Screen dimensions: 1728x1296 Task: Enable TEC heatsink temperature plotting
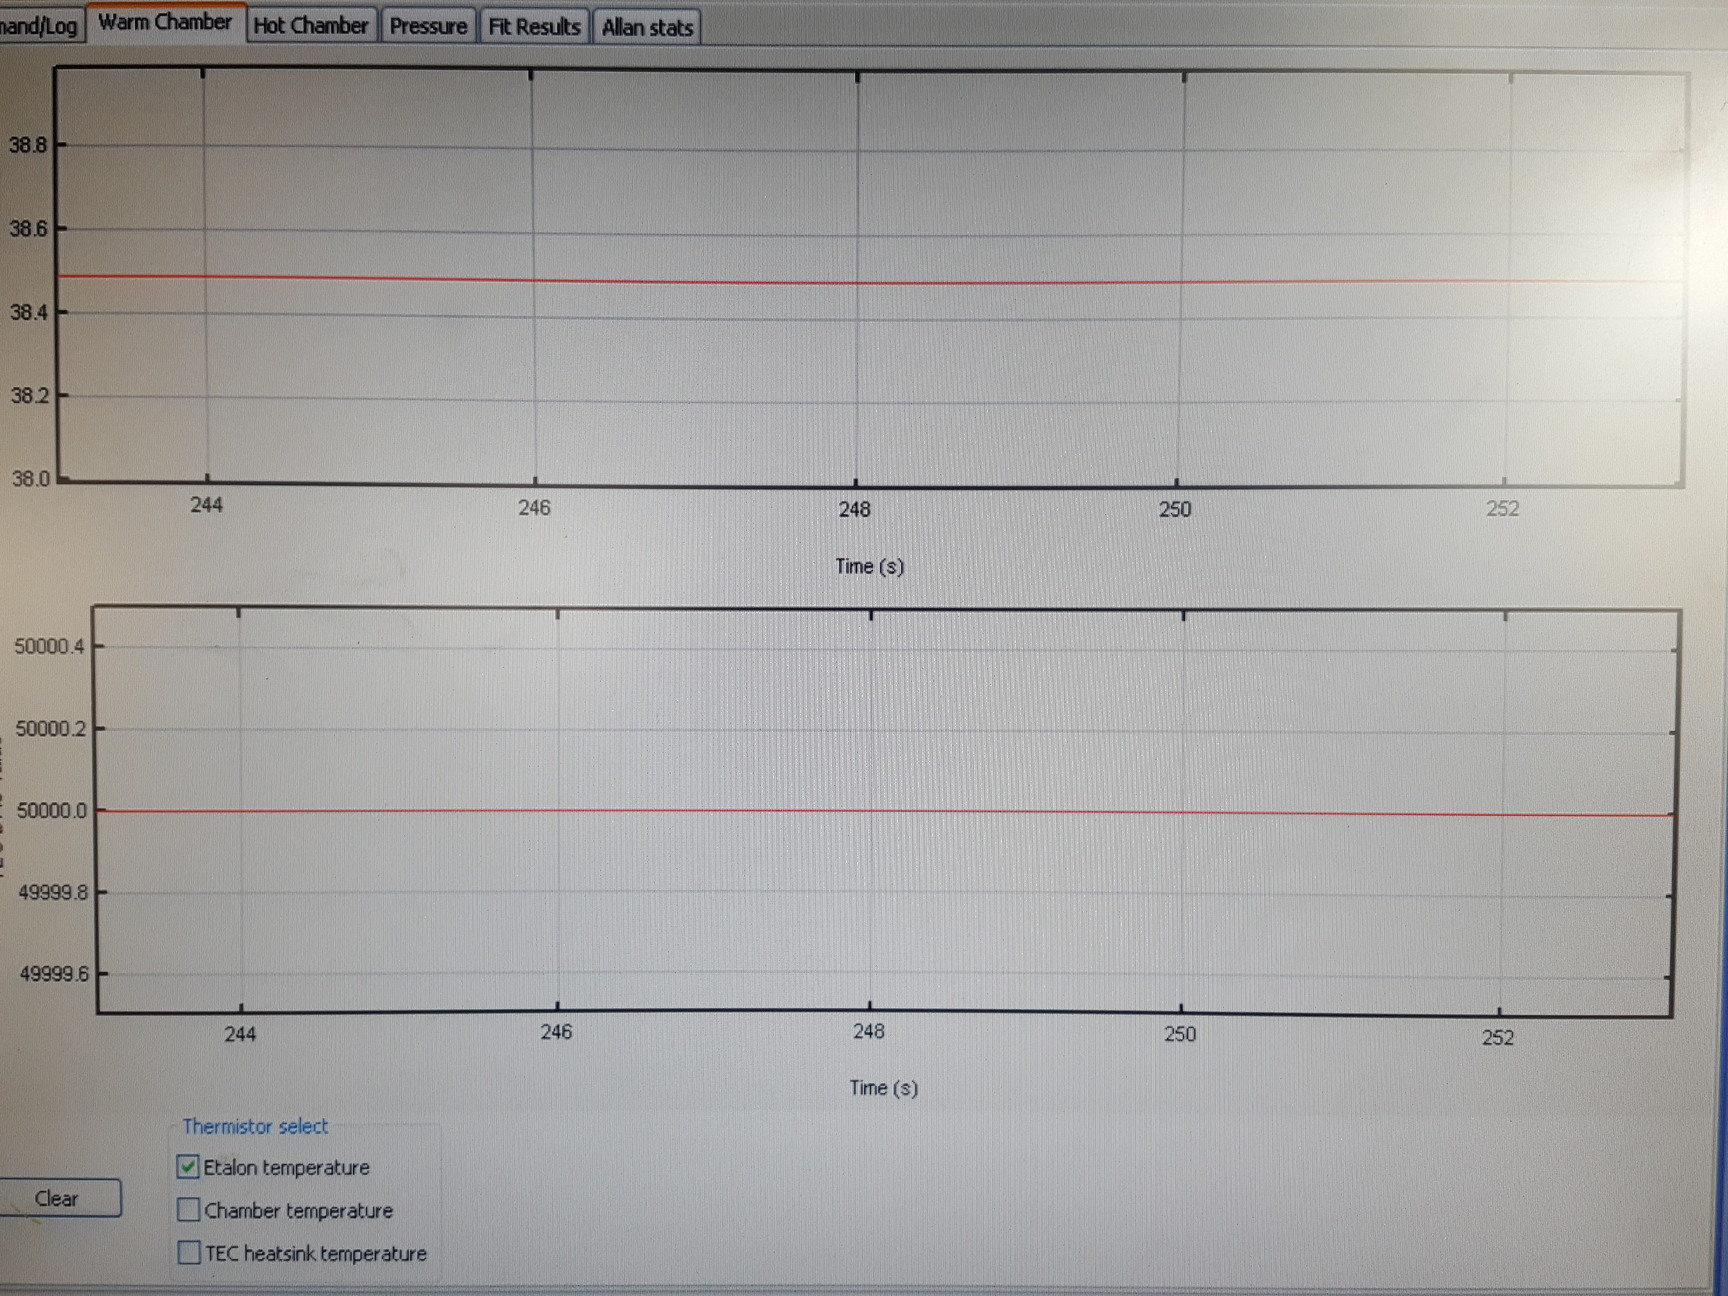tap(187, 1252)
